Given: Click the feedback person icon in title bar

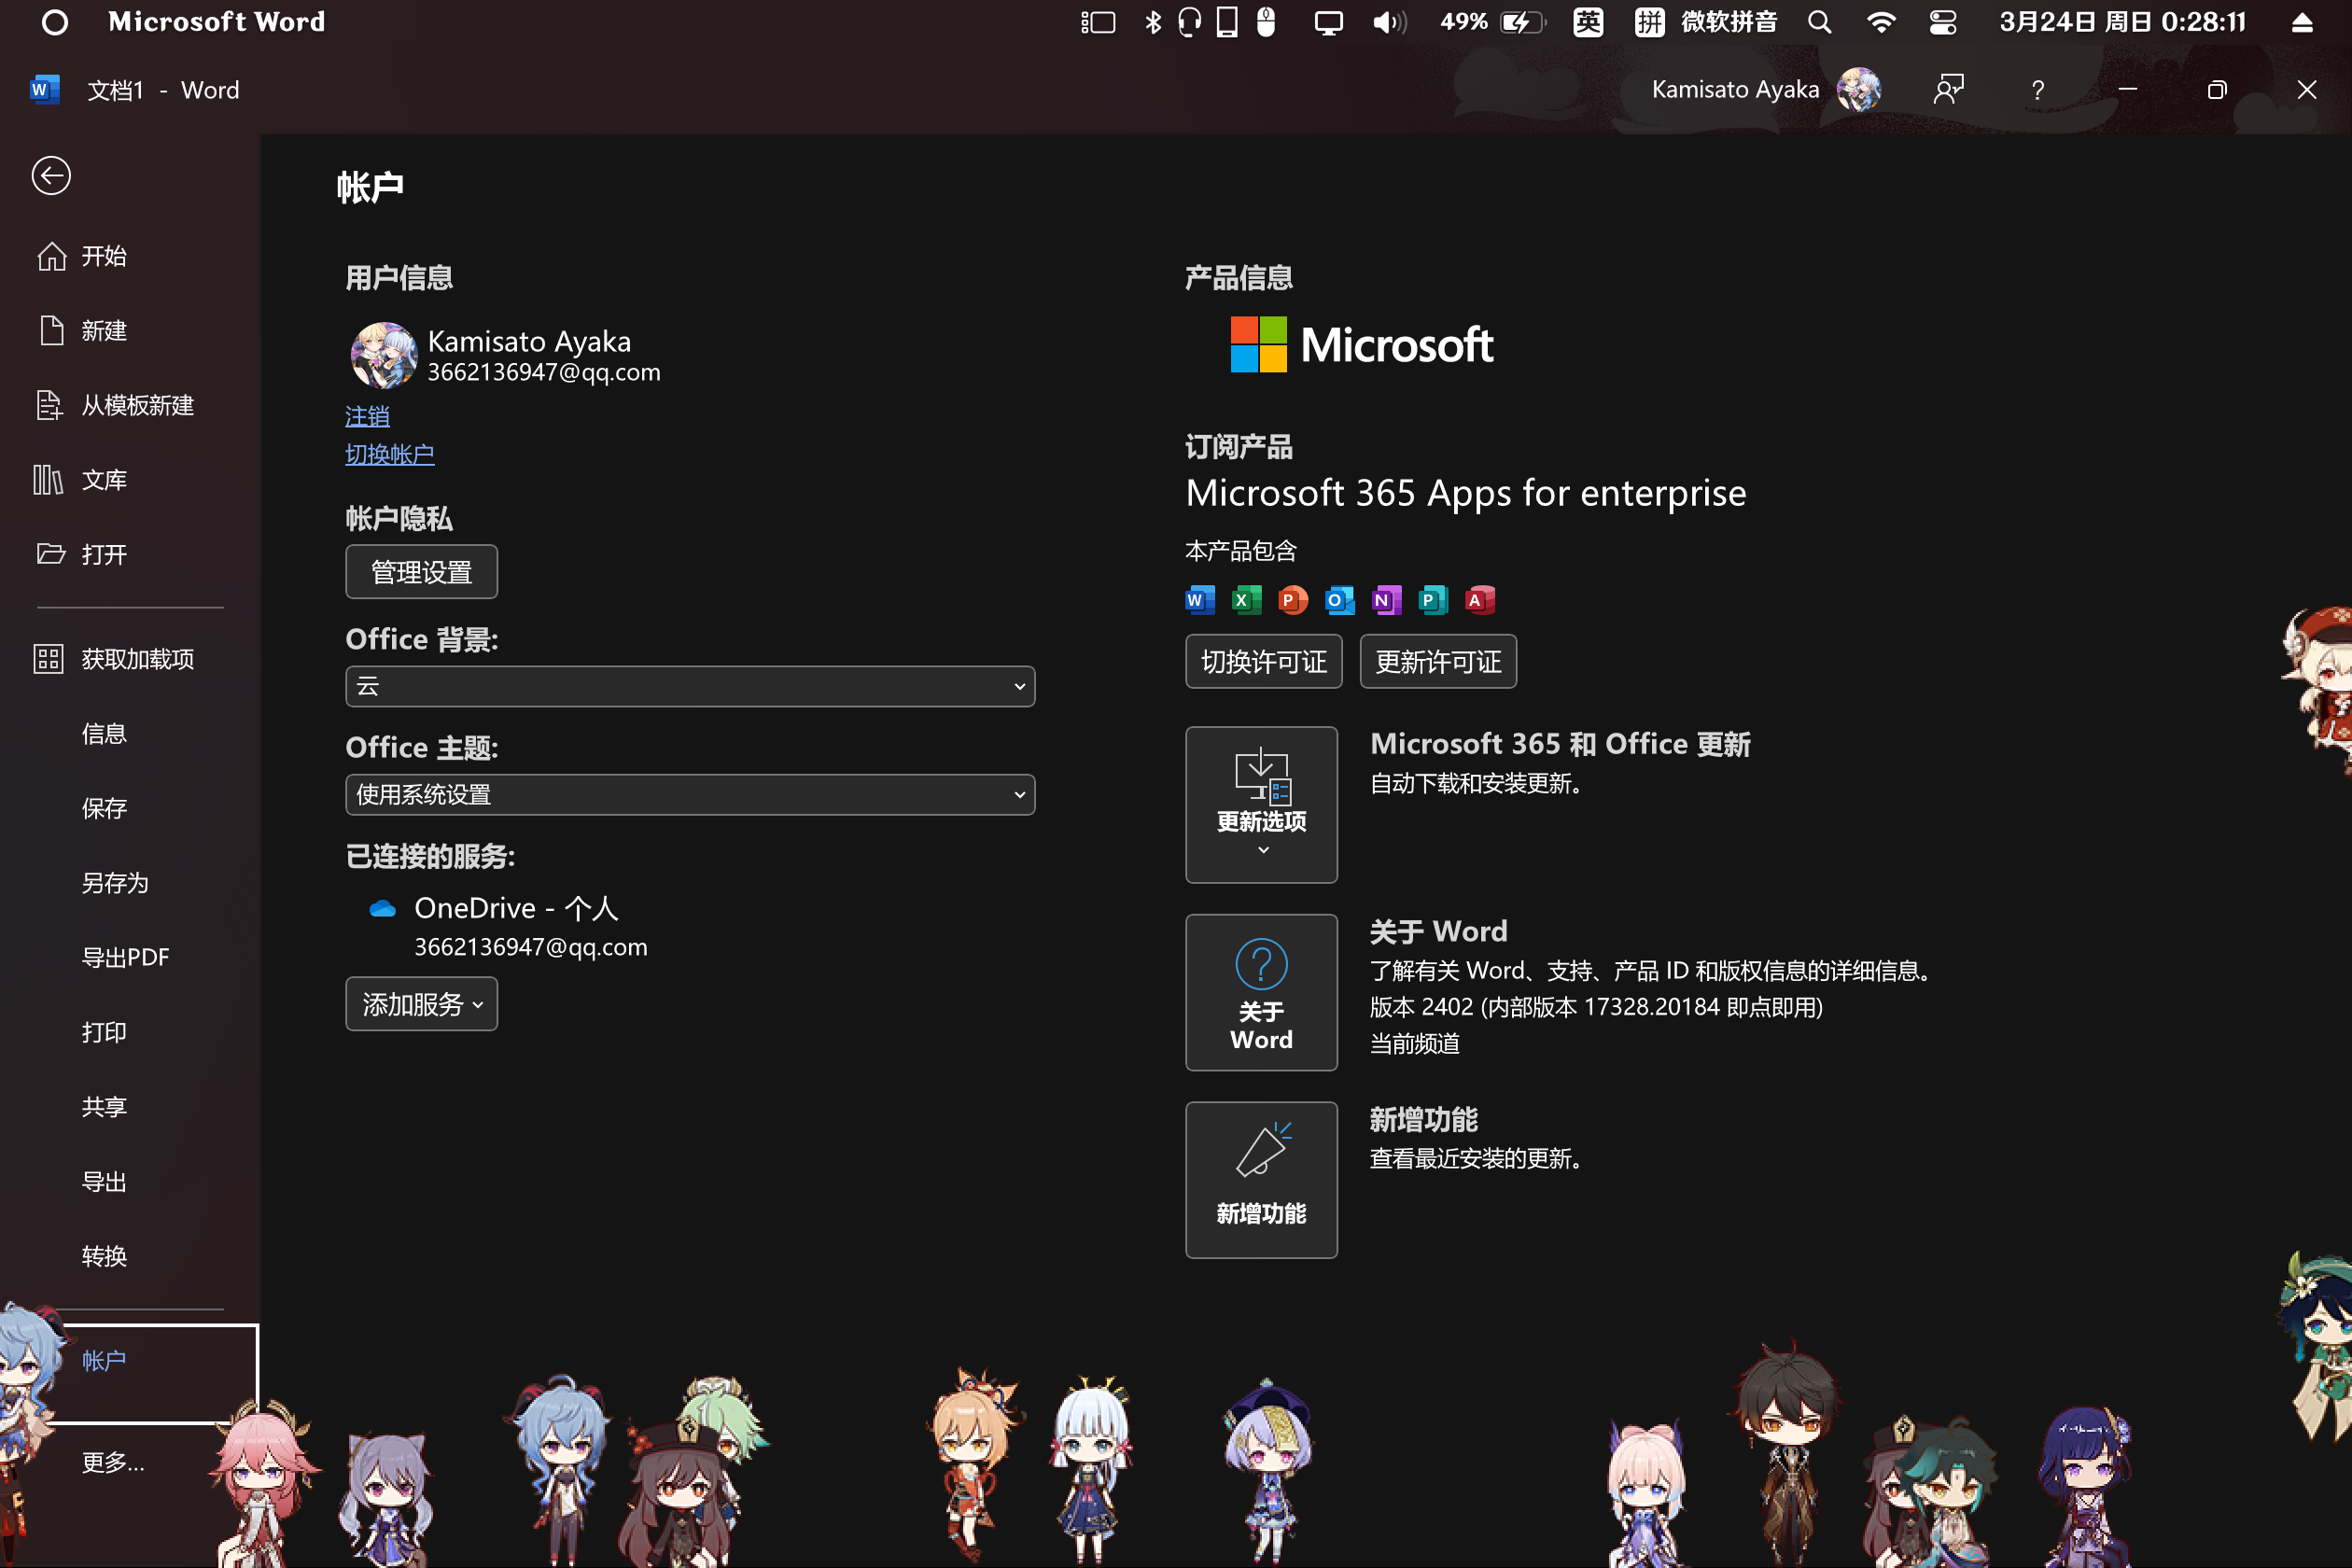Looking at the screenshot, I should [x=1948, y=90].
